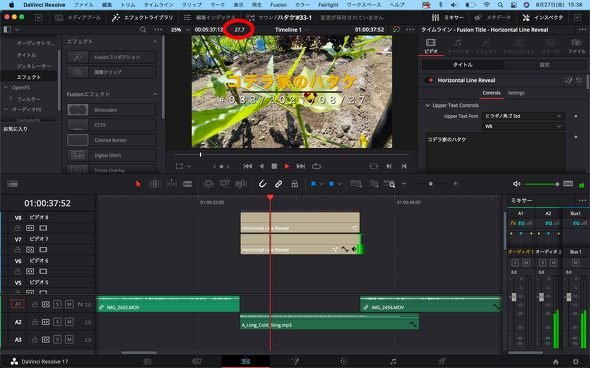The width and height of the screenshot is (590, 368).
Task: Collapse the Upper Text Controls section
Action: coord(427,105)
